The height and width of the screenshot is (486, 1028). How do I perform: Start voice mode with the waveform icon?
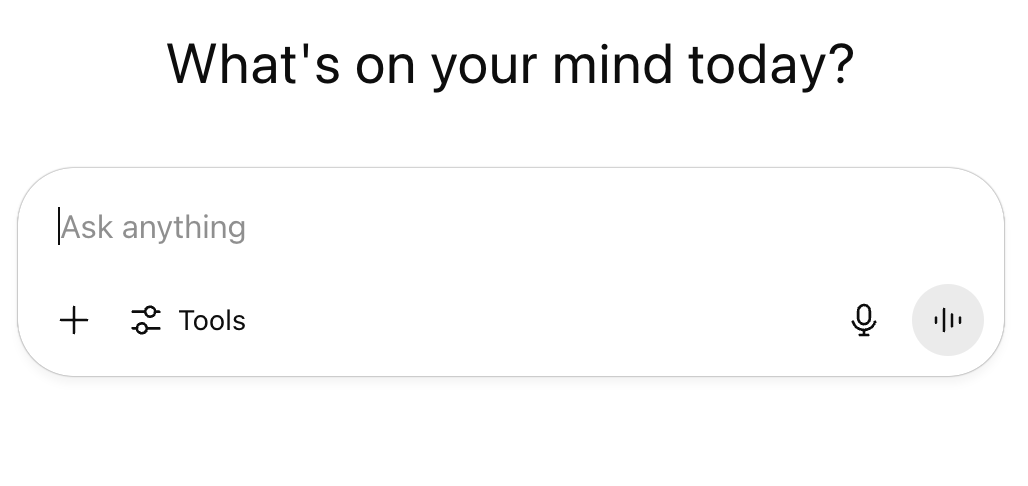(947, 321)
